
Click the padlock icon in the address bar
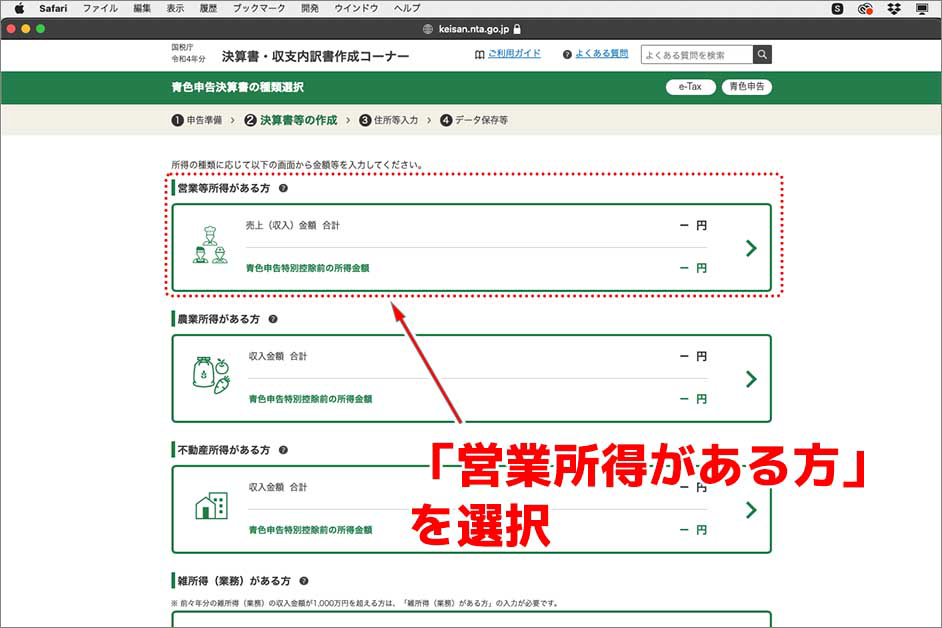(x=516, y=30)
